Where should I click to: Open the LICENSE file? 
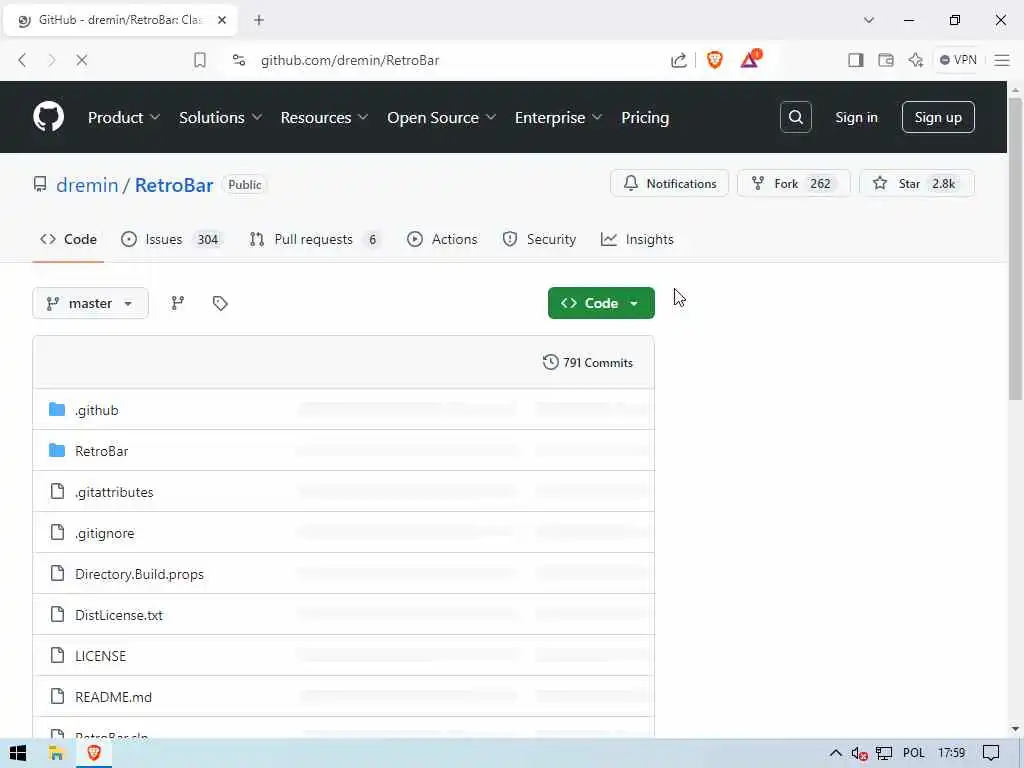(101, 656)
